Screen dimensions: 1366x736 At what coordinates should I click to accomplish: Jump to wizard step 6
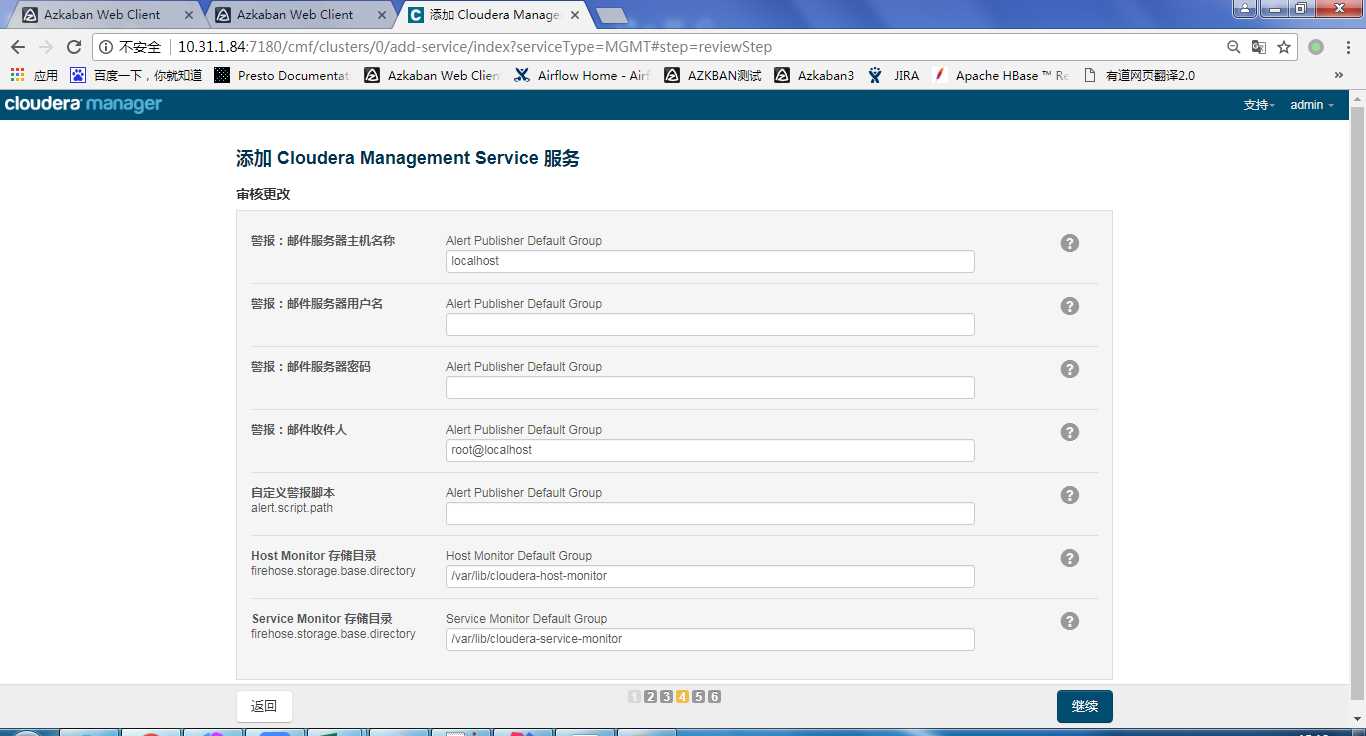click(x=714, y=697)
